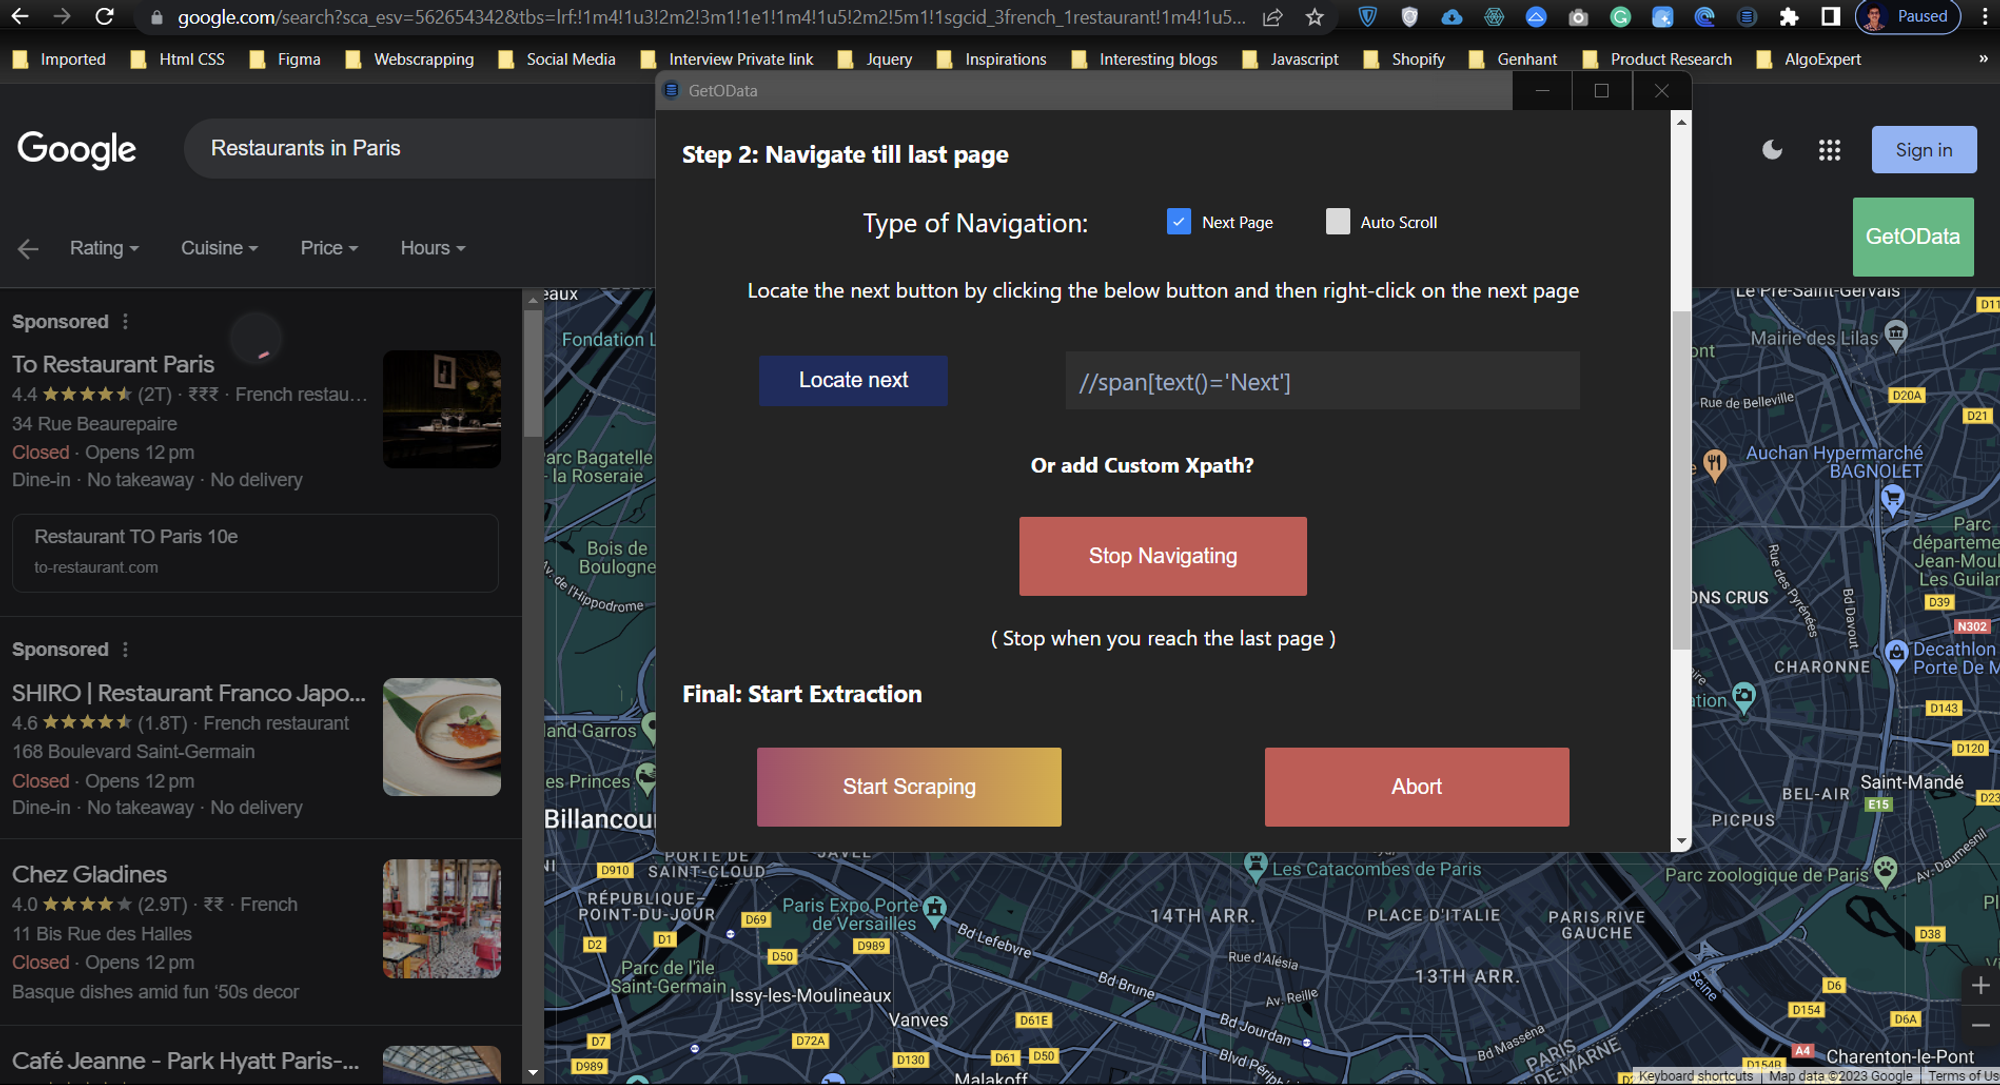2000x1085 pixels.
Task: Enable Auto Scroll navigation checkbox
Action: point(1337,222)
